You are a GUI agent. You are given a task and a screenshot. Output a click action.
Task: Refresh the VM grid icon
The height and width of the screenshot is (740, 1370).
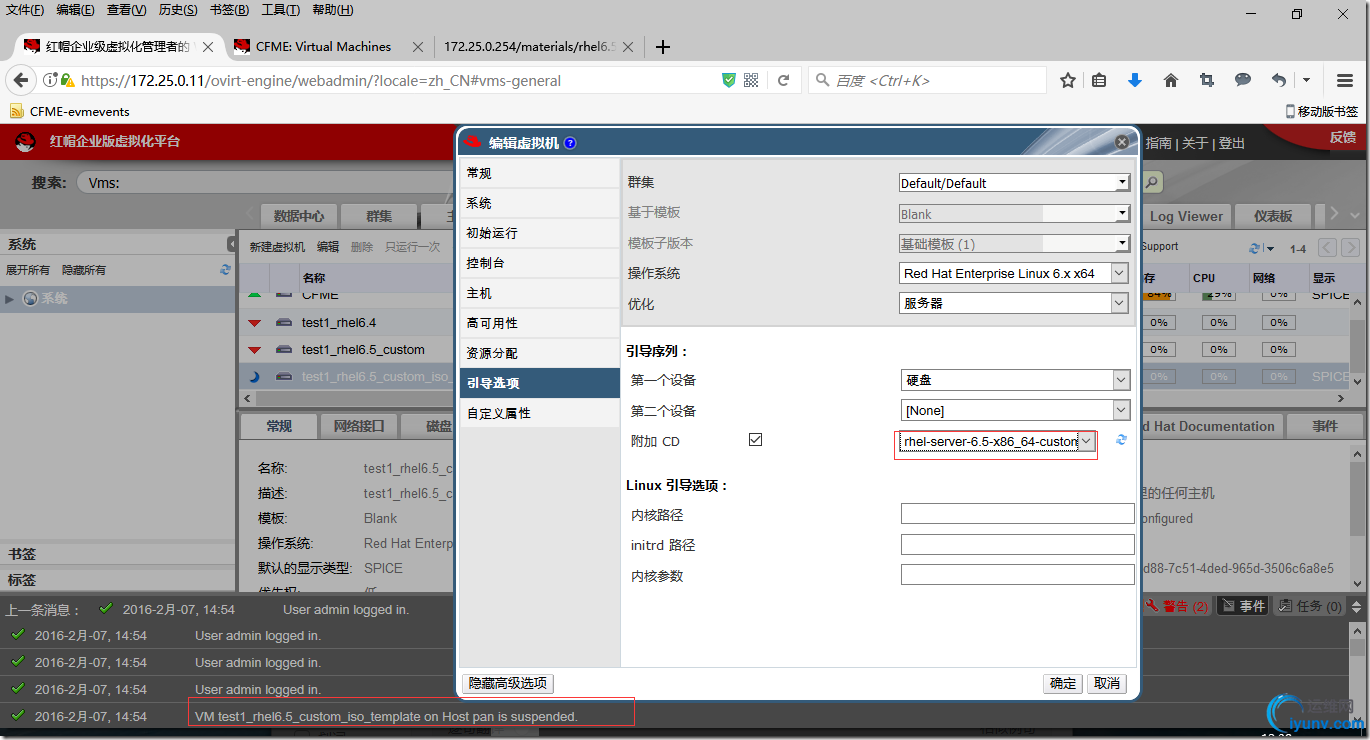pyautogui.click(x=1255, y=248)
